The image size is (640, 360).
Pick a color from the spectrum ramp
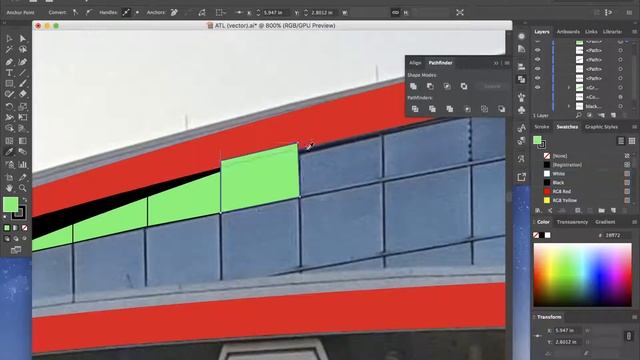[x=582, y=275]
